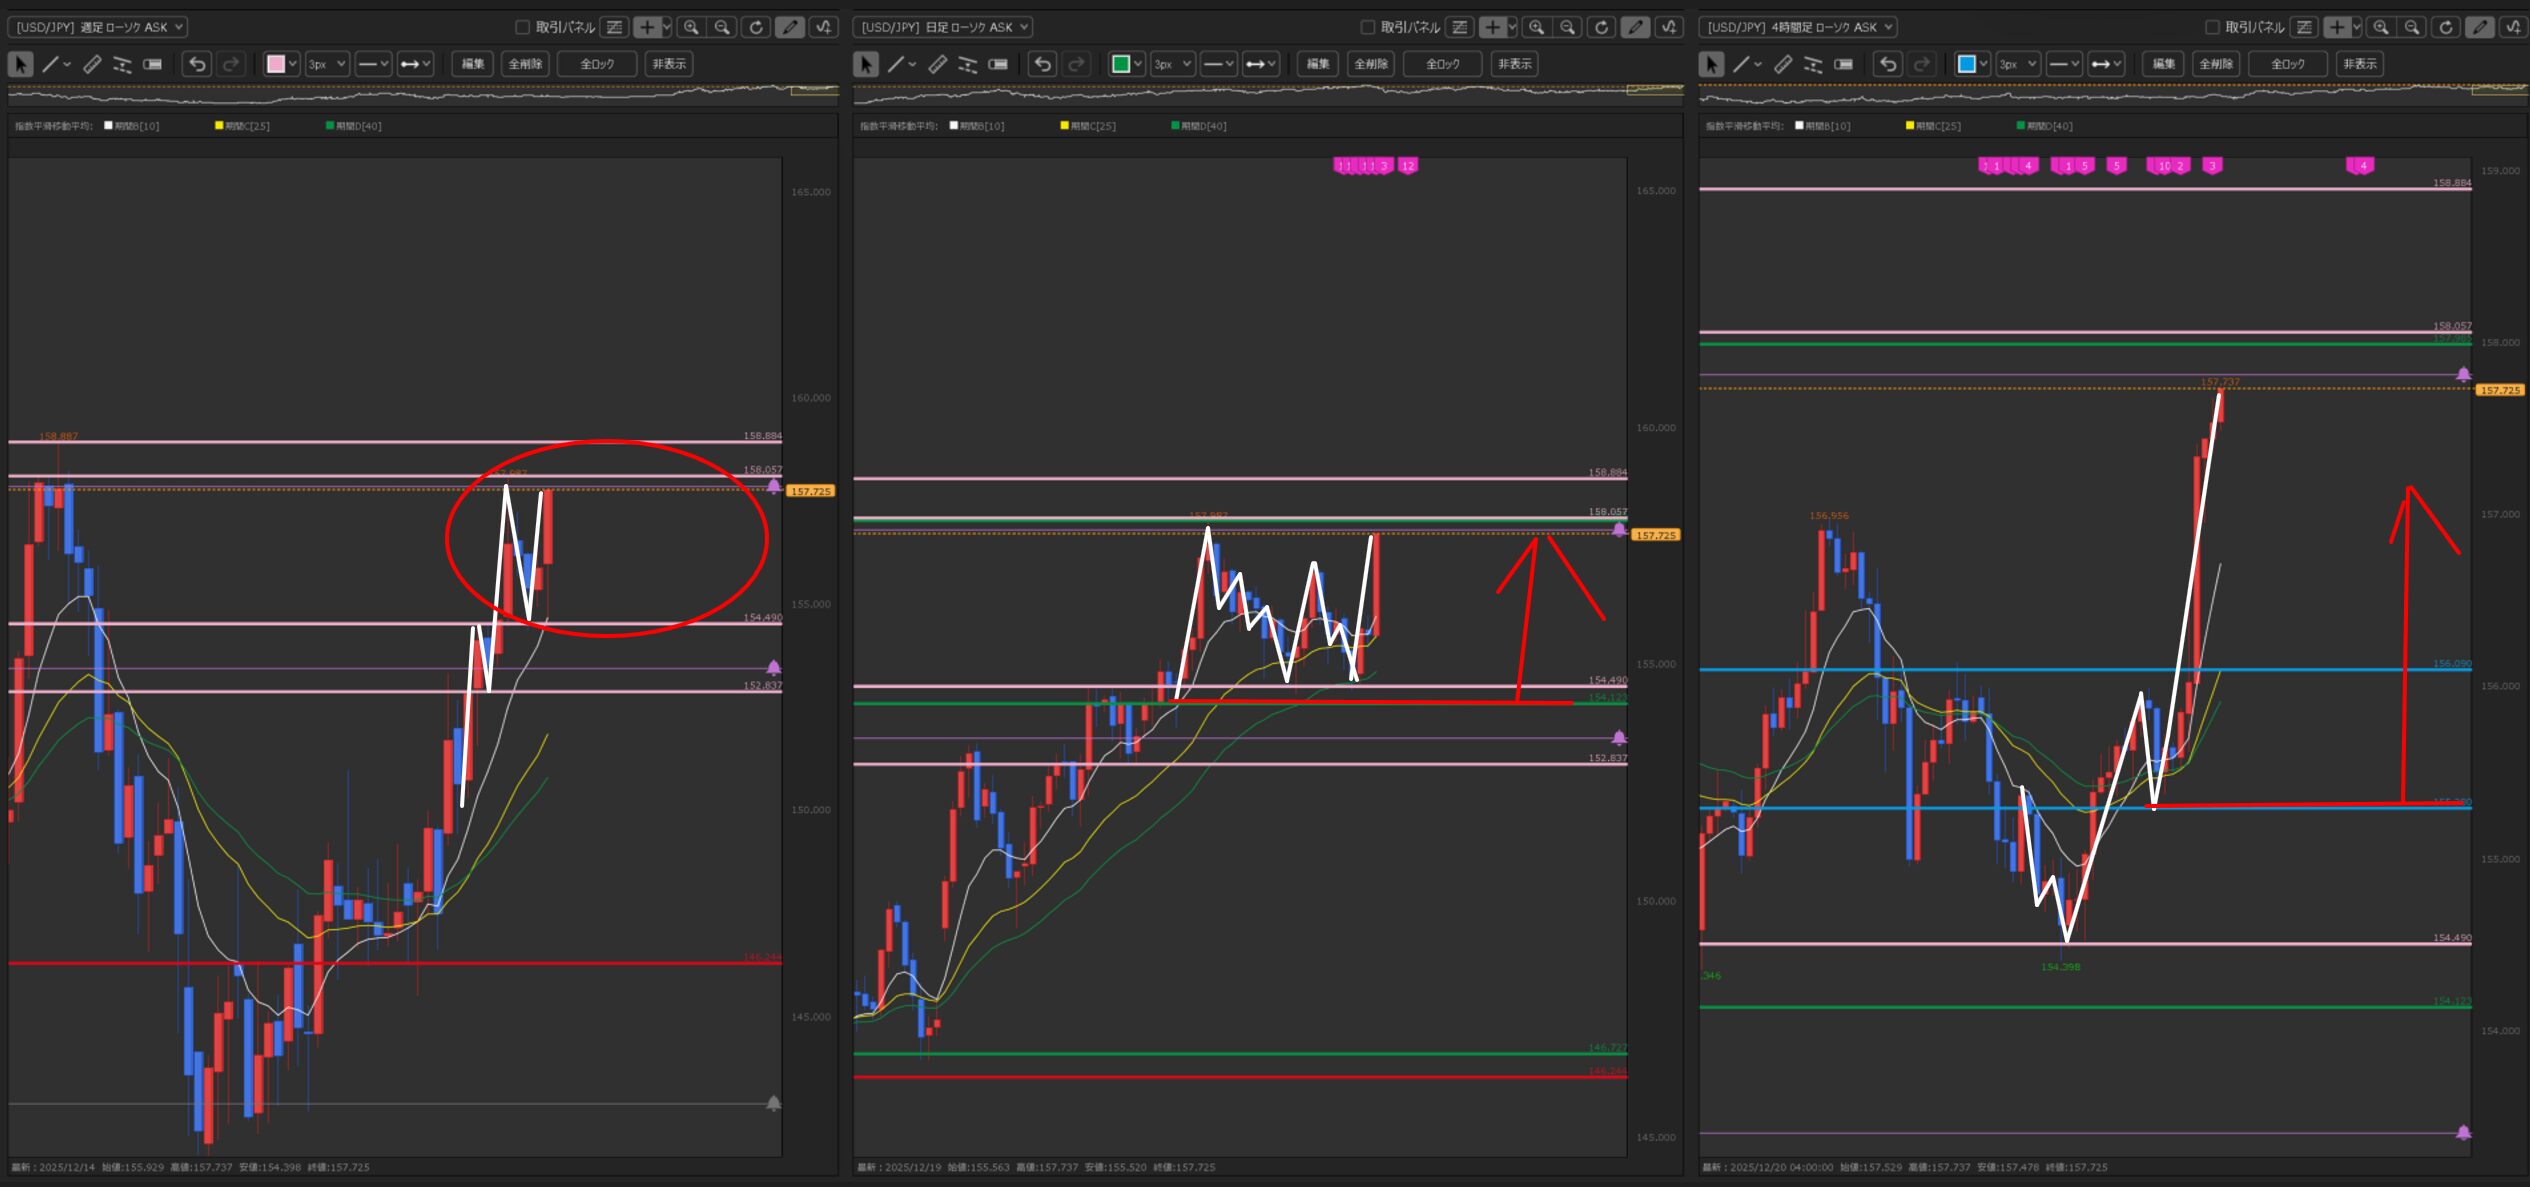The image size is (2530, 1187).
Task: Click undo arrow in daily chart toolbar
Action: tap(1043, 64)
